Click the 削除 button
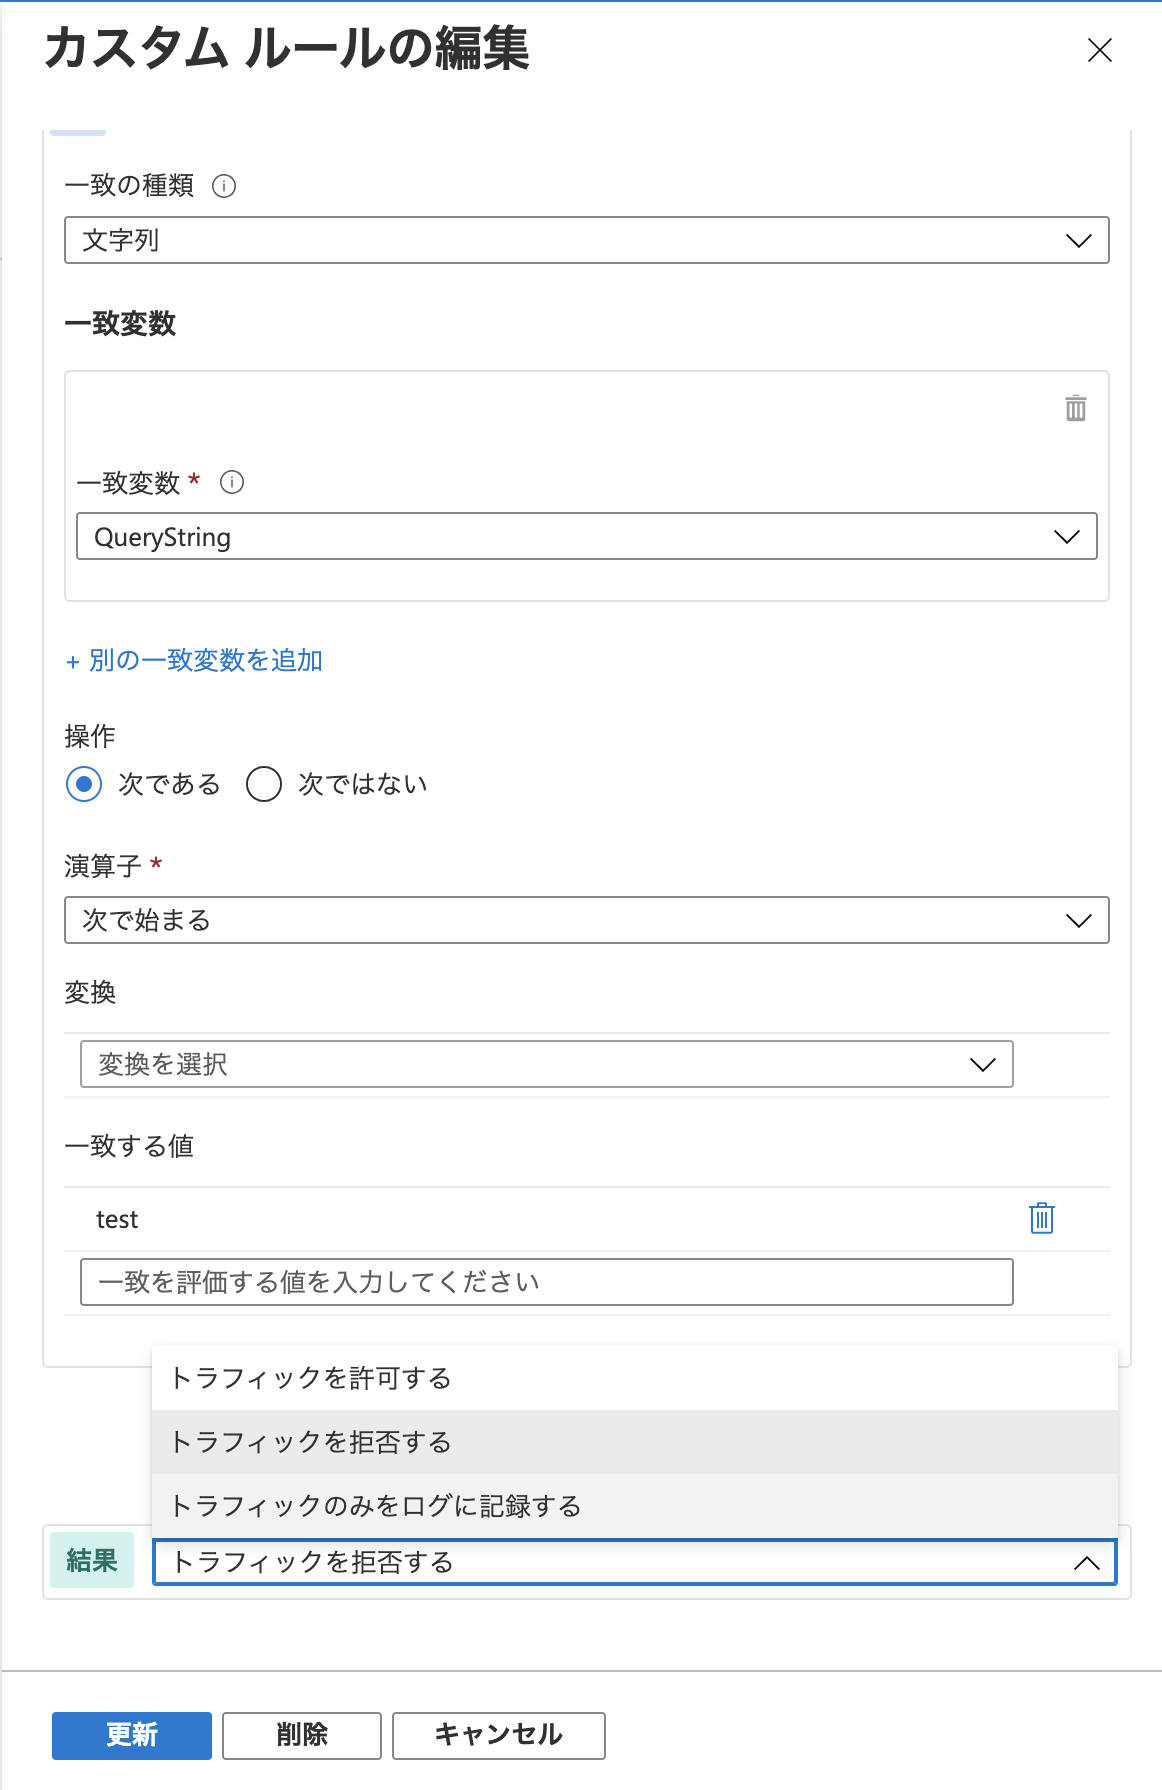This screenshot has height=1790, width=1162. 302,1735
